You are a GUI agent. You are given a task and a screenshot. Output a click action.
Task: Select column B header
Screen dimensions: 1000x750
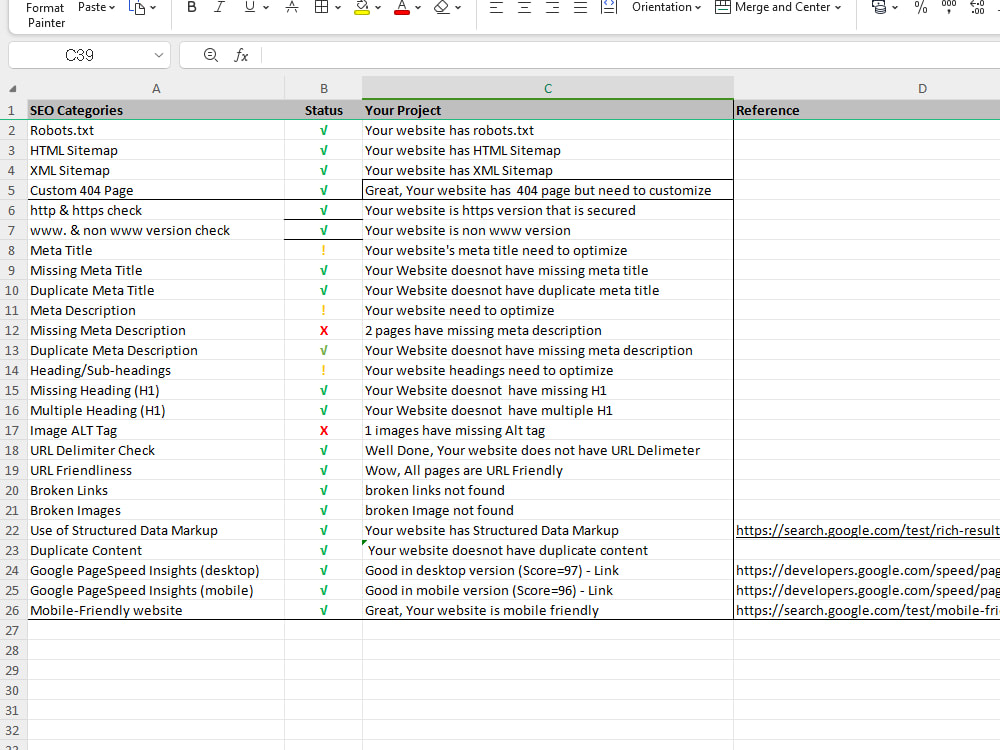(323, 89)
